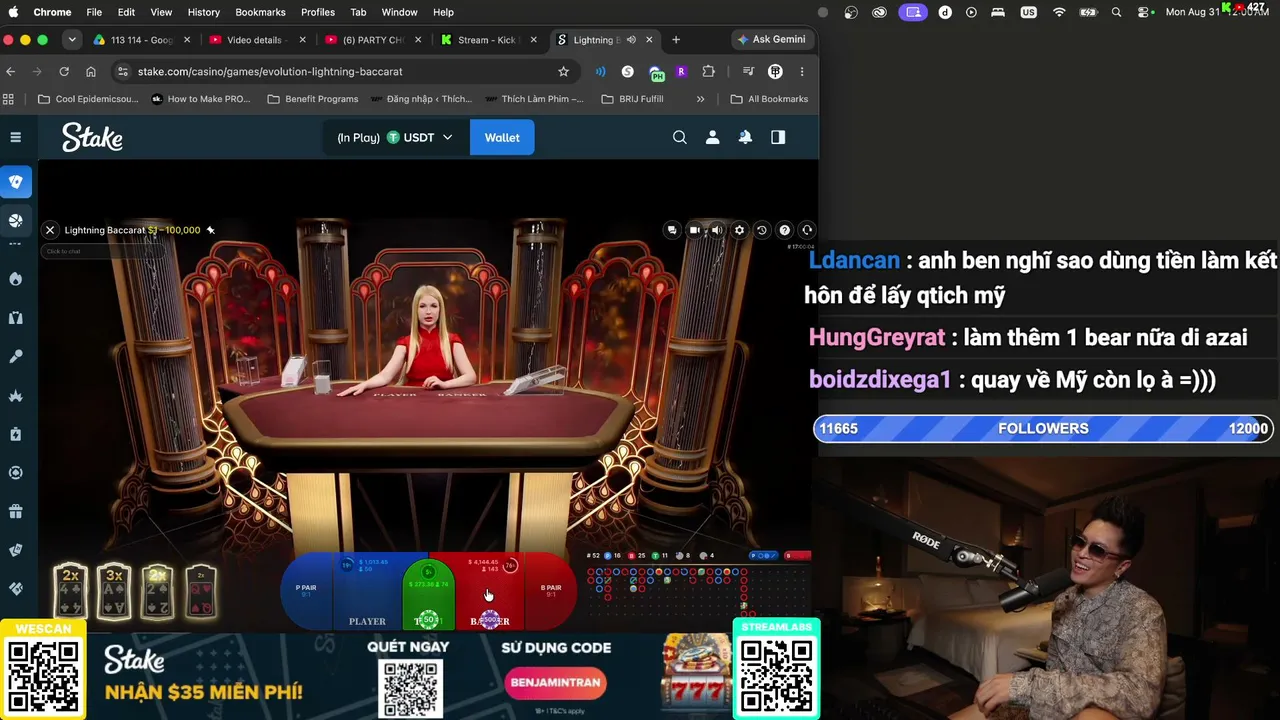Select the Sports basketball icon in sidebar
The width and height of the screenshot is (1280, 720).
point(16,220)
